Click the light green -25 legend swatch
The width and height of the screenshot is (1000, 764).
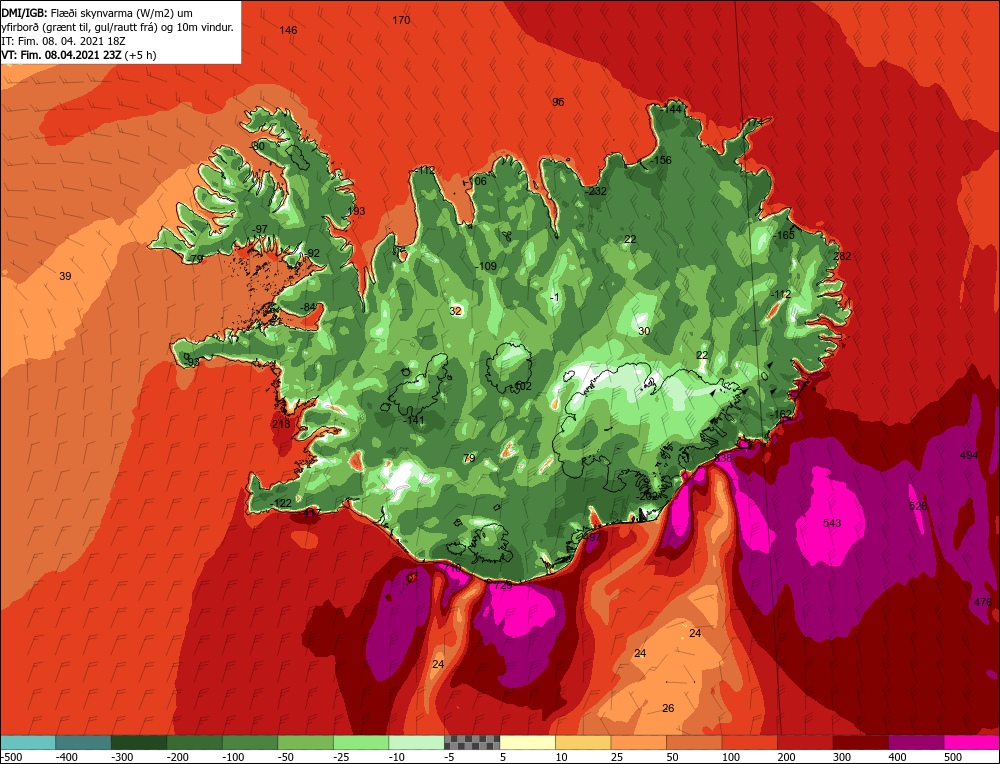click(361, 742)
